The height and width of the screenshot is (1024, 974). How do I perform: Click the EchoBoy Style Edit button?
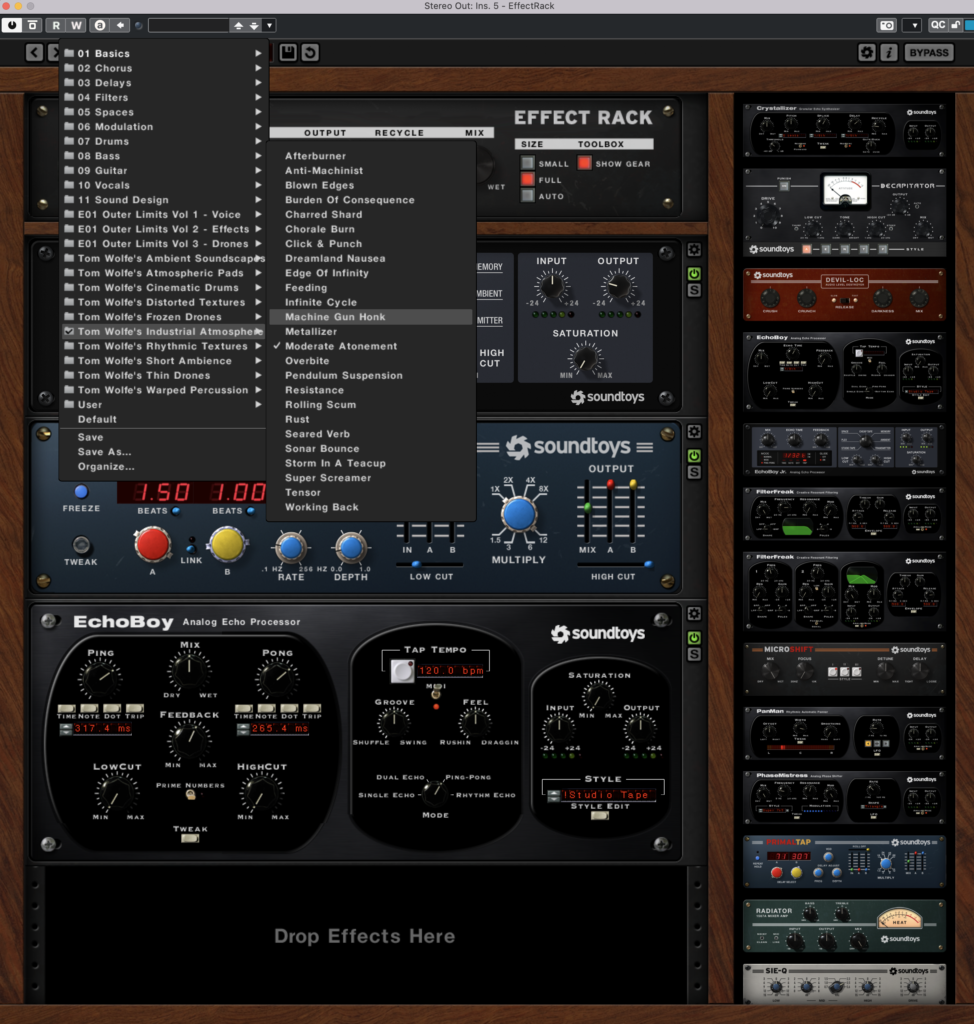(x=600, y=816)
